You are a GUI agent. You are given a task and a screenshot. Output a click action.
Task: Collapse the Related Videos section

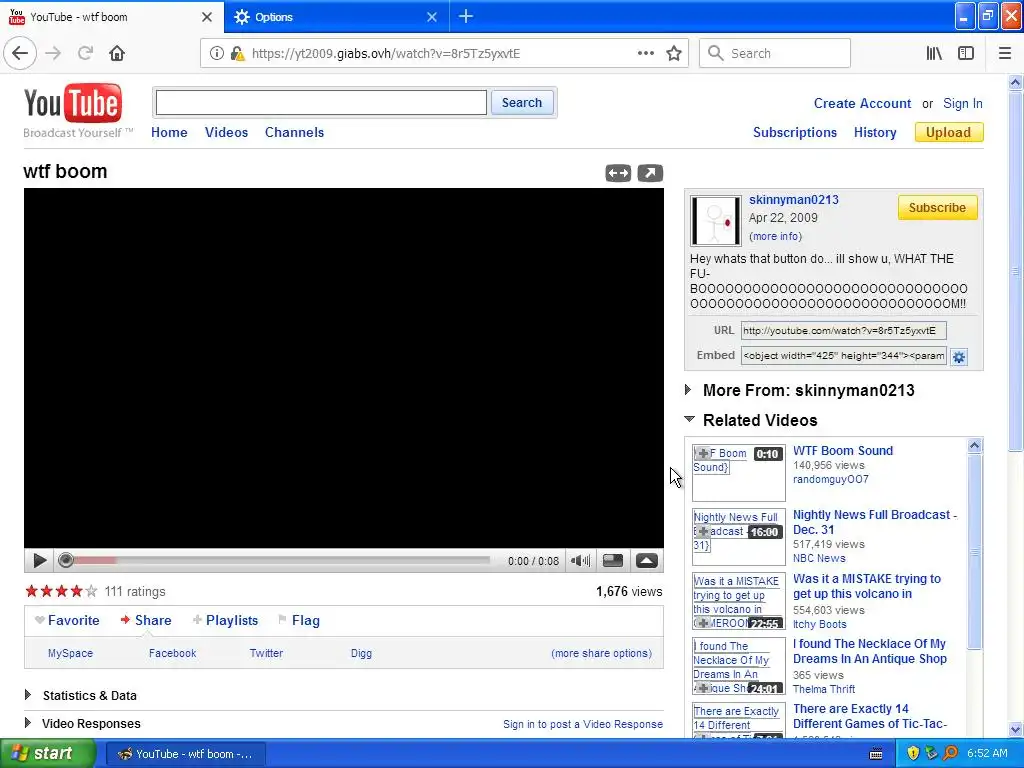pyautogui.click(x=689, y=419)
